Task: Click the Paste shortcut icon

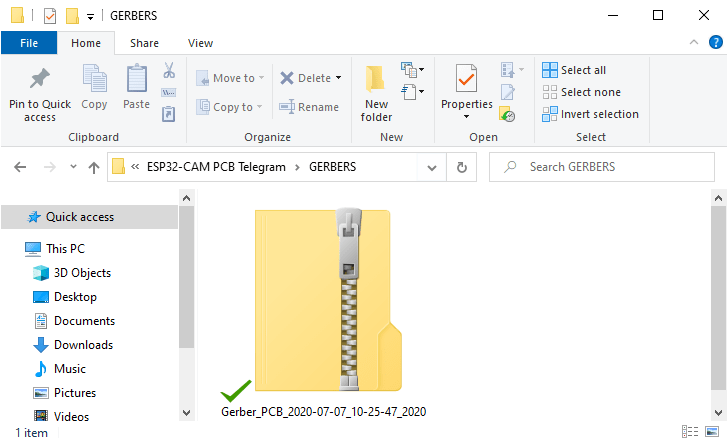Action: [169, 114]
